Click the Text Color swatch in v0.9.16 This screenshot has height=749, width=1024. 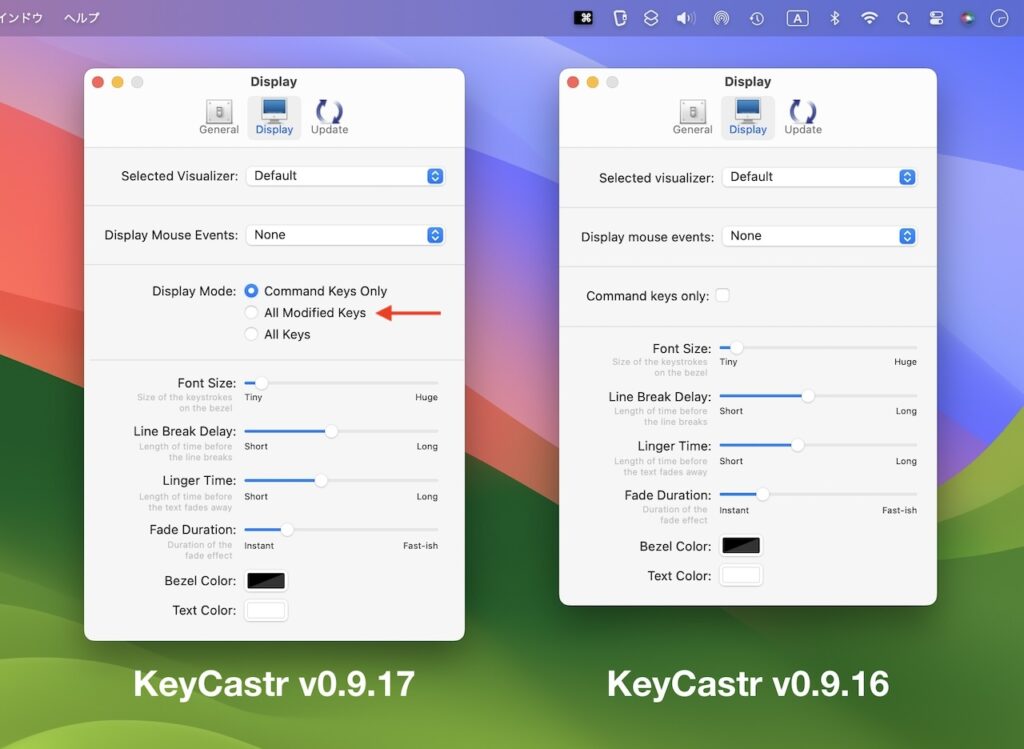pyautogui.click(x=740, y=574)
